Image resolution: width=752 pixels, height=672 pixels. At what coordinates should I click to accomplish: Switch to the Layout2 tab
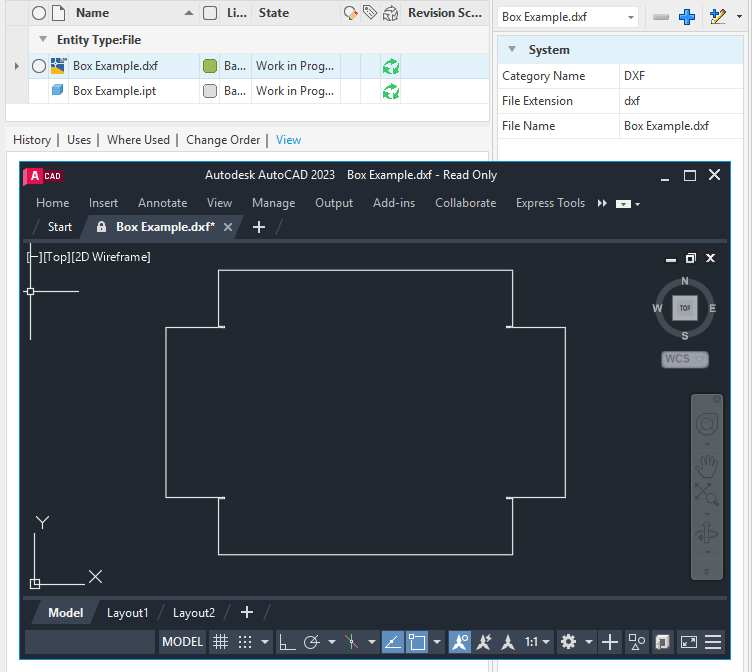194,613
